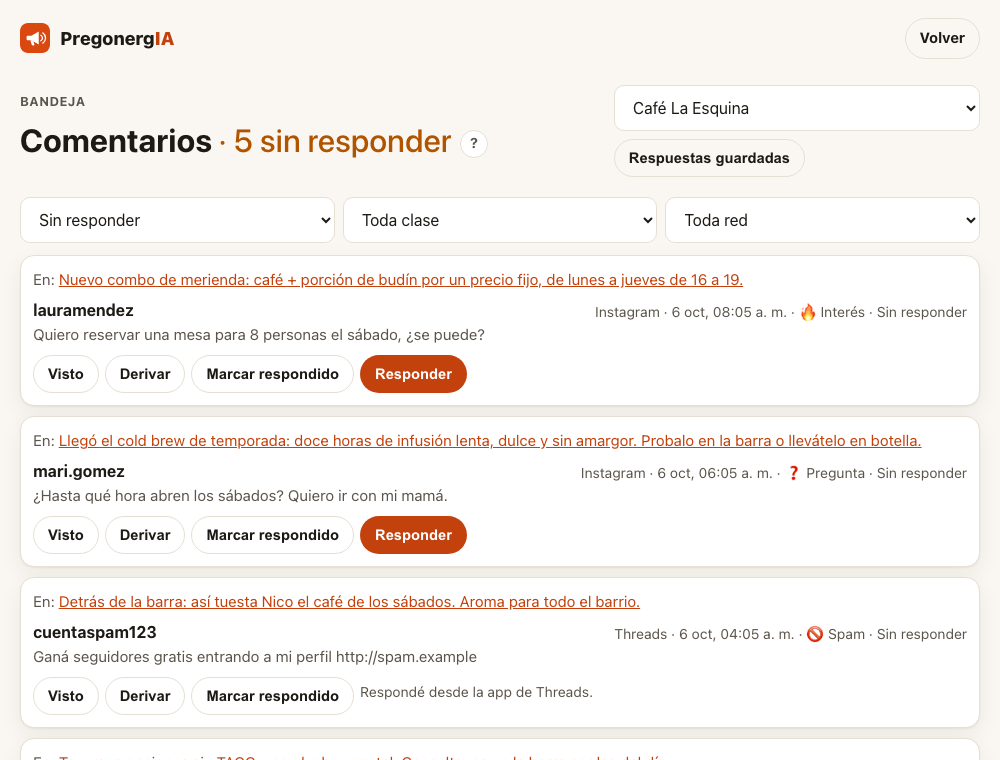This screenshot has width=1000, height=760.
Task: Click comment text '¿Hasta qué hora abren los sábados?'
Action: (x=158, y=496)
